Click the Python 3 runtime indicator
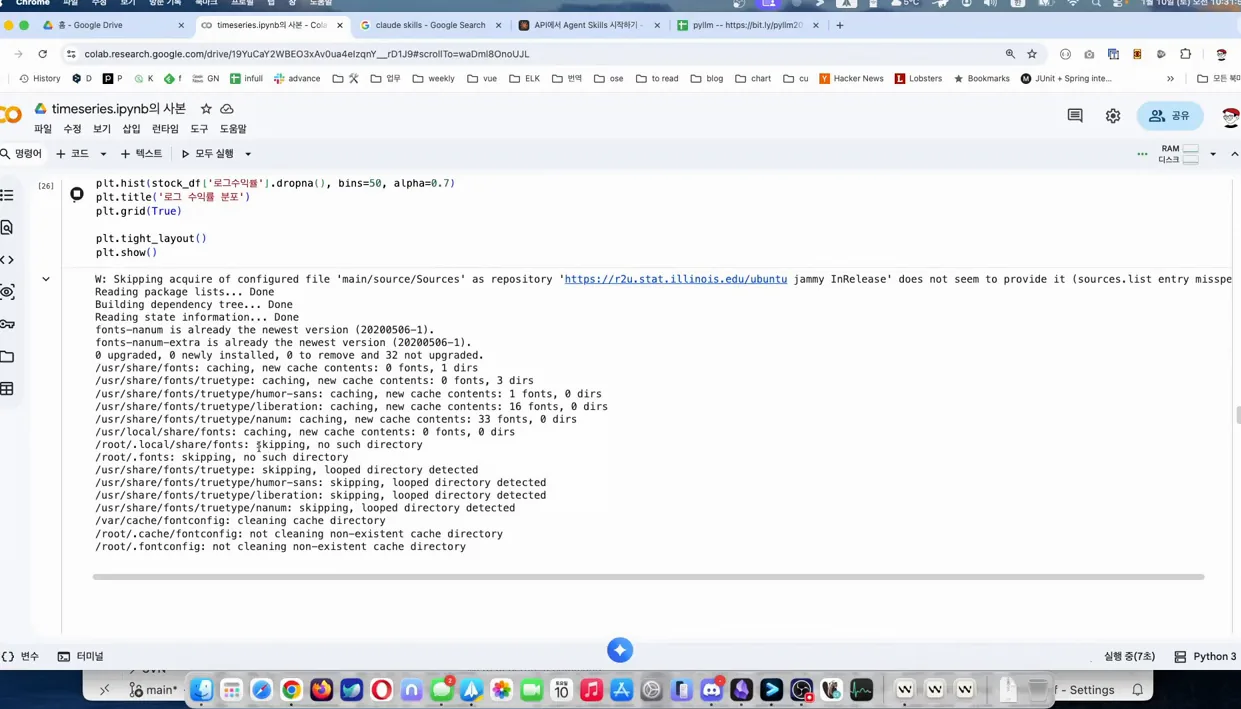The width and height of the screenshot is (1241, 709). 1205,656
